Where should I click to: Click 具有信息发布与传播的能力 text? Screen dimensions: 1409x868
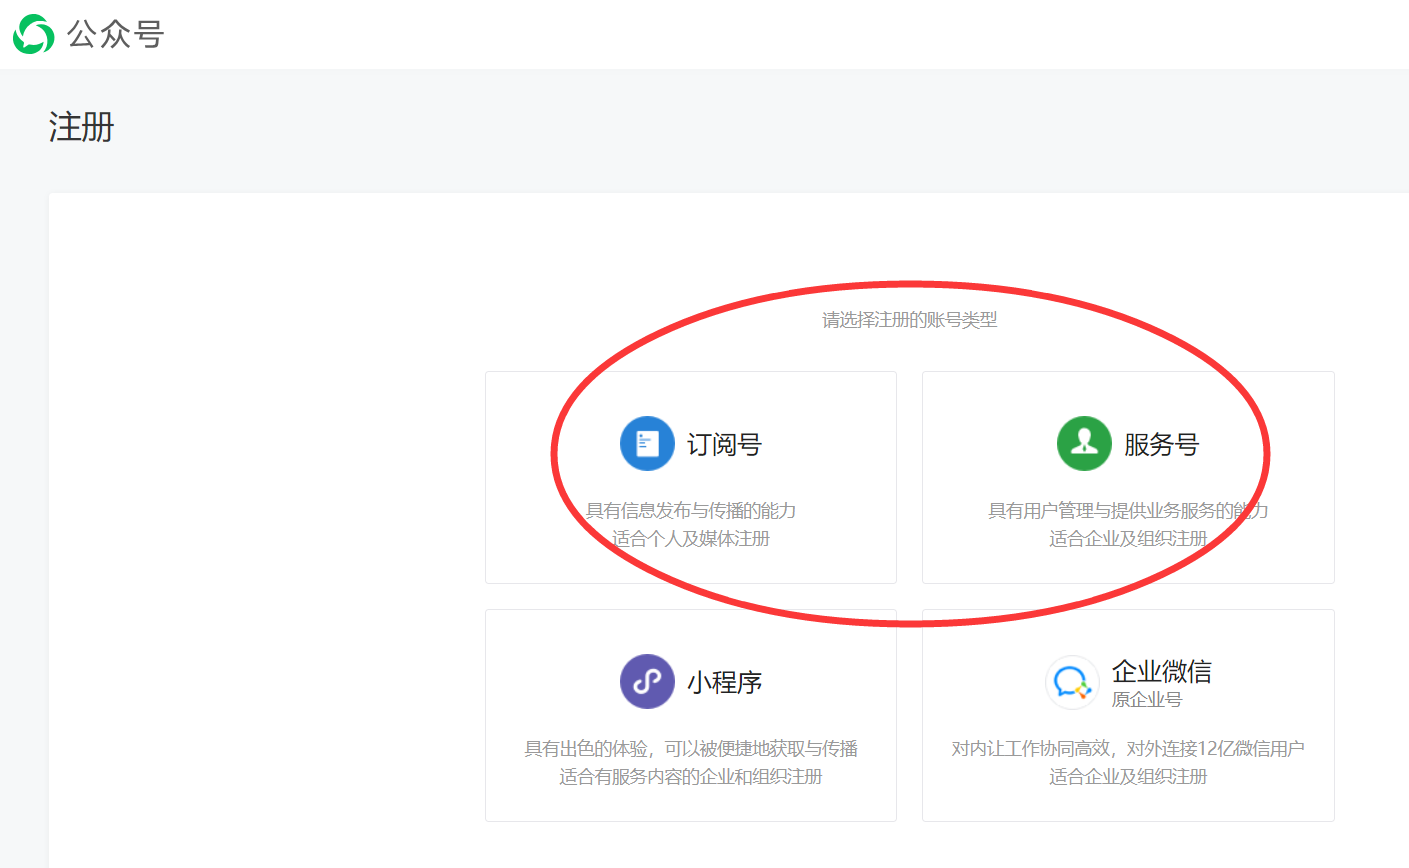pos(690,509)
